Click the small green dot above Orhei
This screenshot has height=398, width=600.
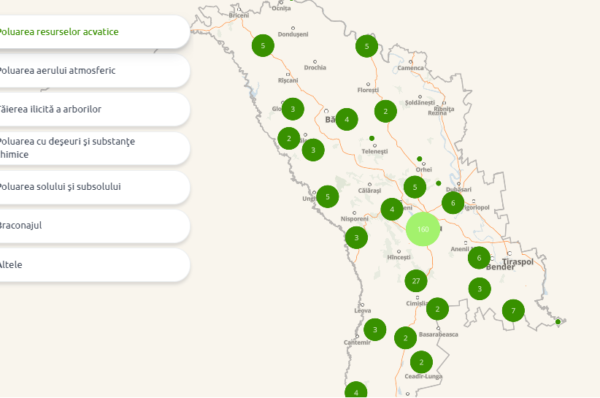pos(419,158)
